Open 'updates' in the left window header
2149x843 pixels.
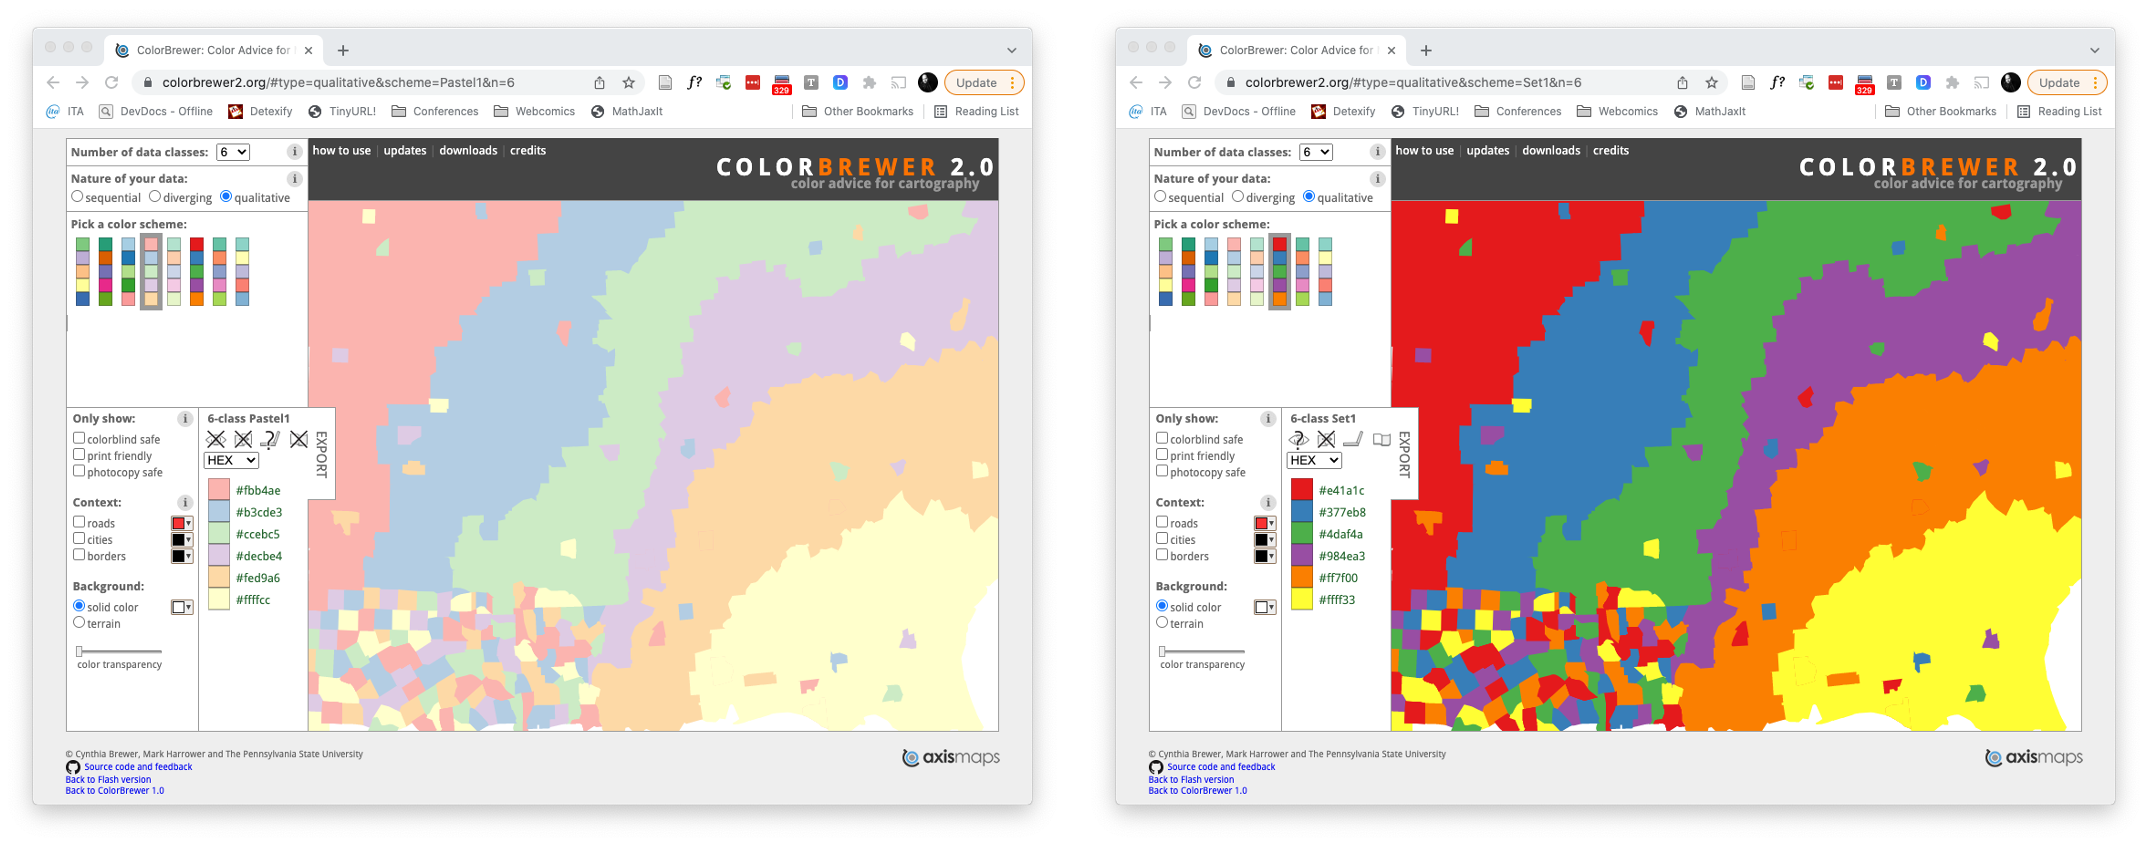[x=405, y=151]
